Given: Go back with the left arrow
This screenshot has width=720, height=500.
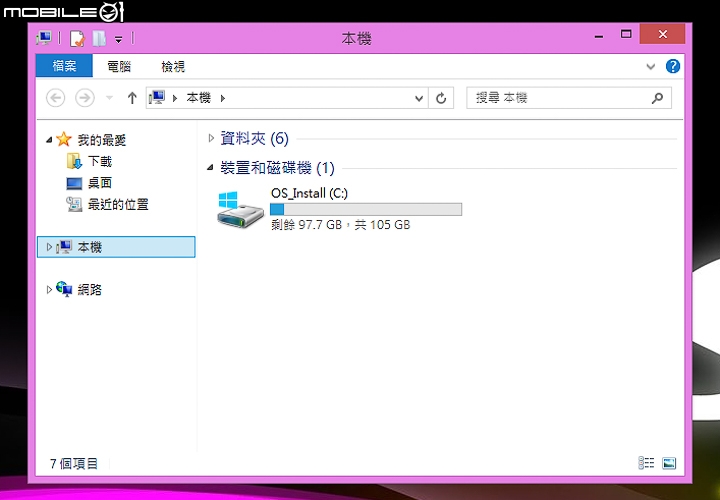Looking at the screenshot, I should coord(56,98).
